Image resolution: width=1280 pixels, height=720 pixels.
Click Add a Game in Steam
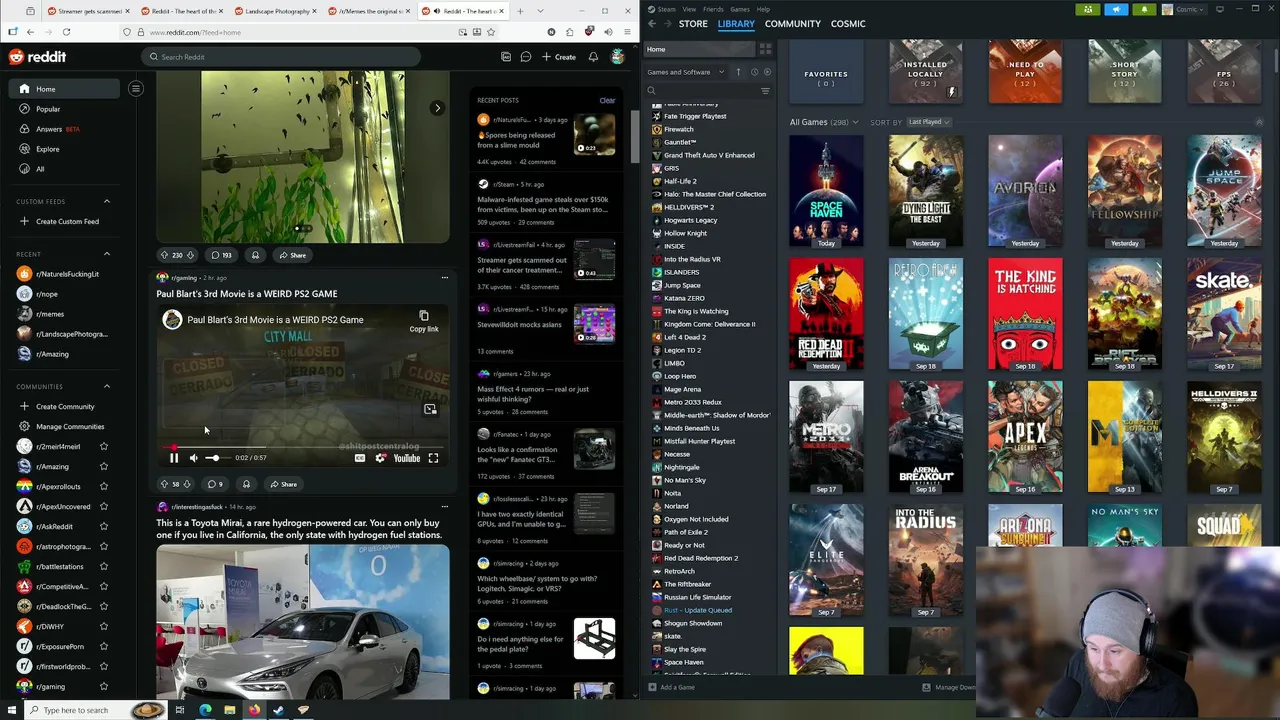pos(671,687)
